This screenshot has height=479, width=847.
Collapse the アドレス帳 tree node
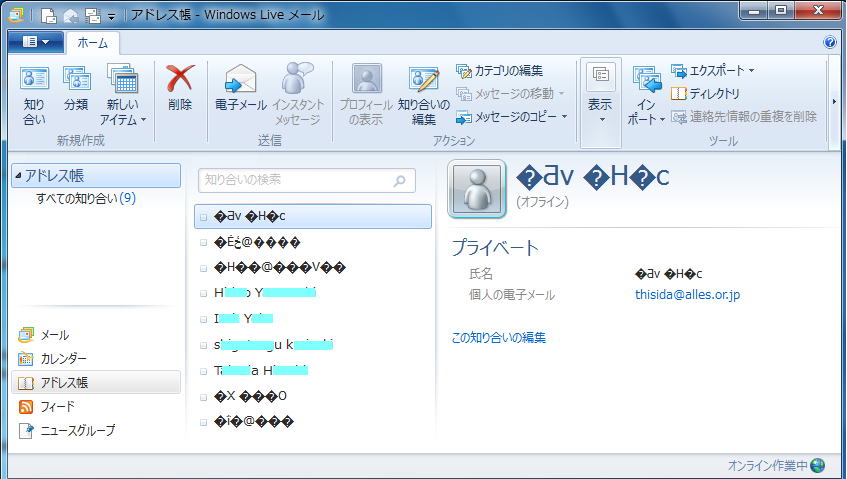coord(18,176)
